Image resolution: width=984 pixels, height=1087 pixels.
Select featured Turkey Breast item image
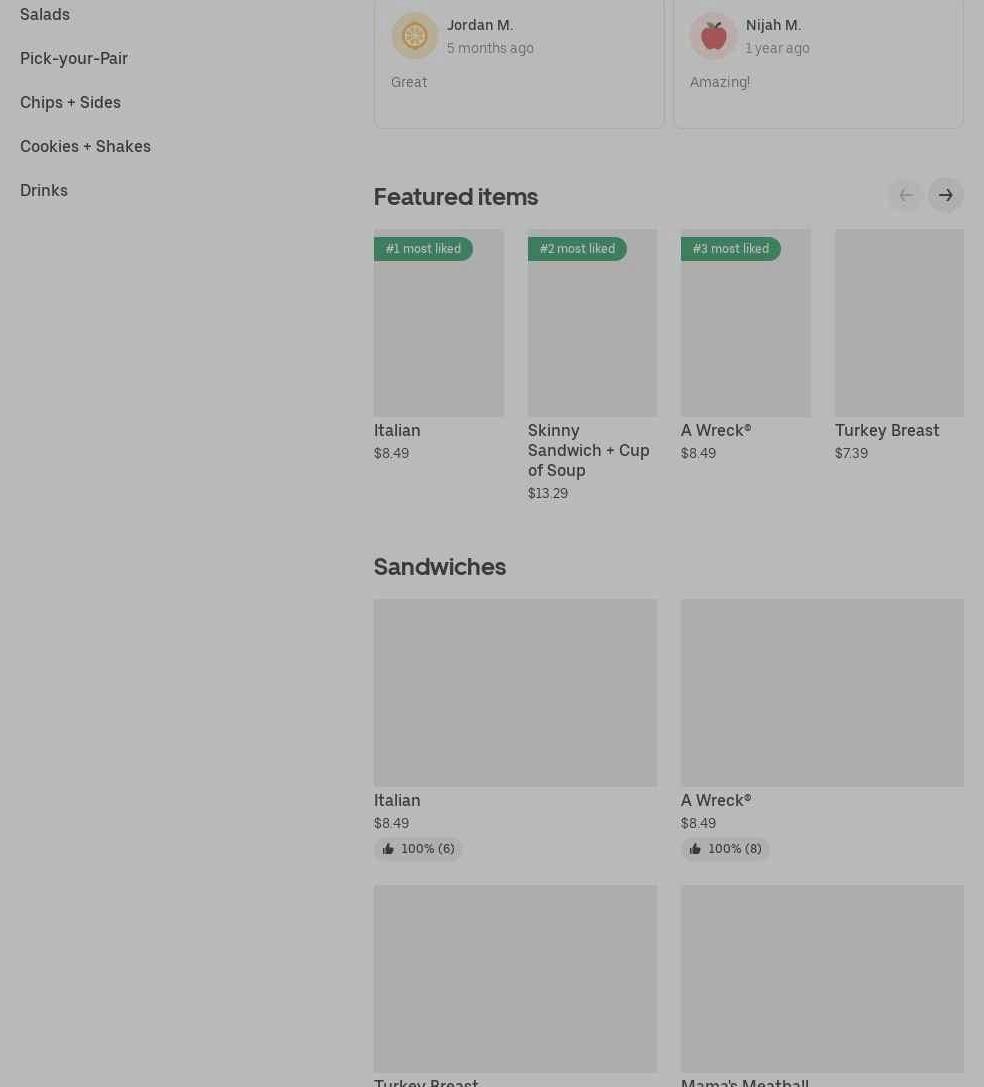898,322
